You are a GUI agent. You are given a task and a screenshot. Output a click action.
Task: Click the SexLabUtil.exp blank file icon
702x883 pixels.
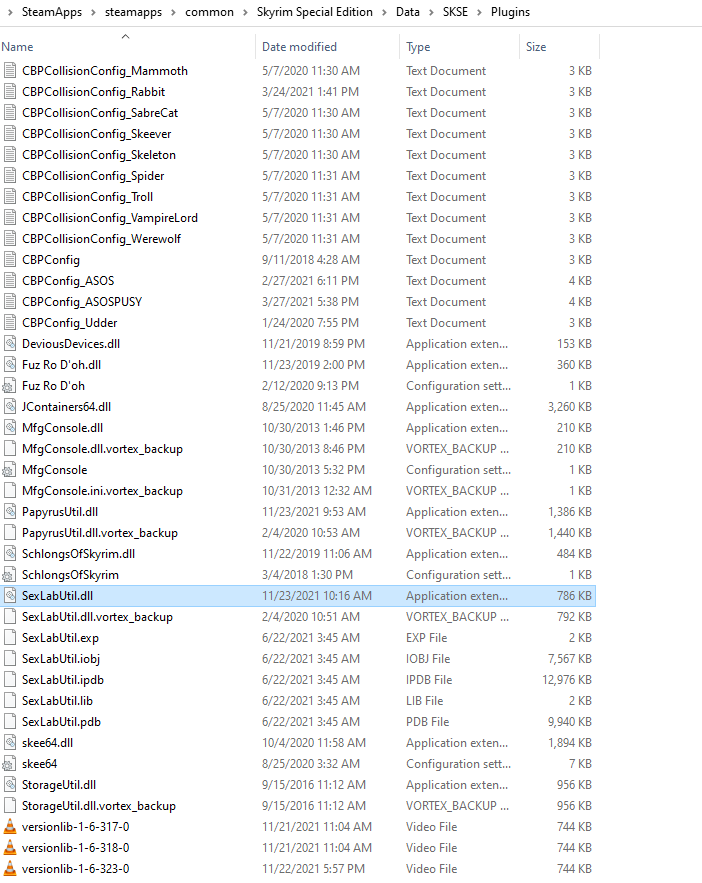click(10, 637)
